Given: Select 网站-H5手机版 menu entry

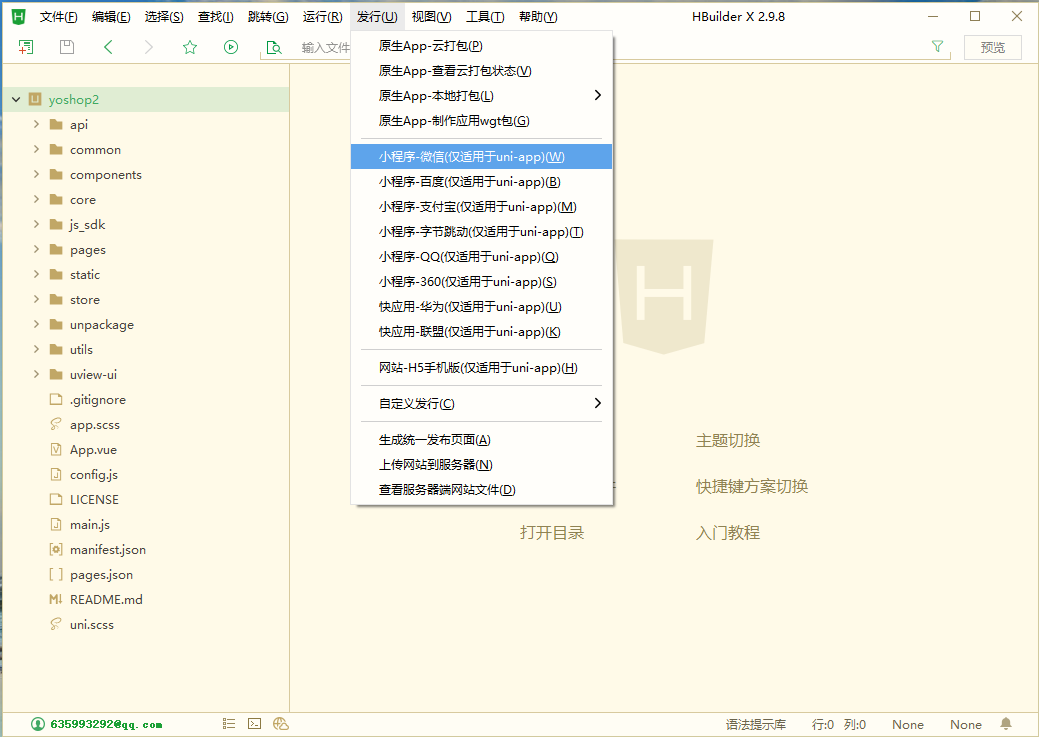Looking at the screenshot, I should (482, 368).
